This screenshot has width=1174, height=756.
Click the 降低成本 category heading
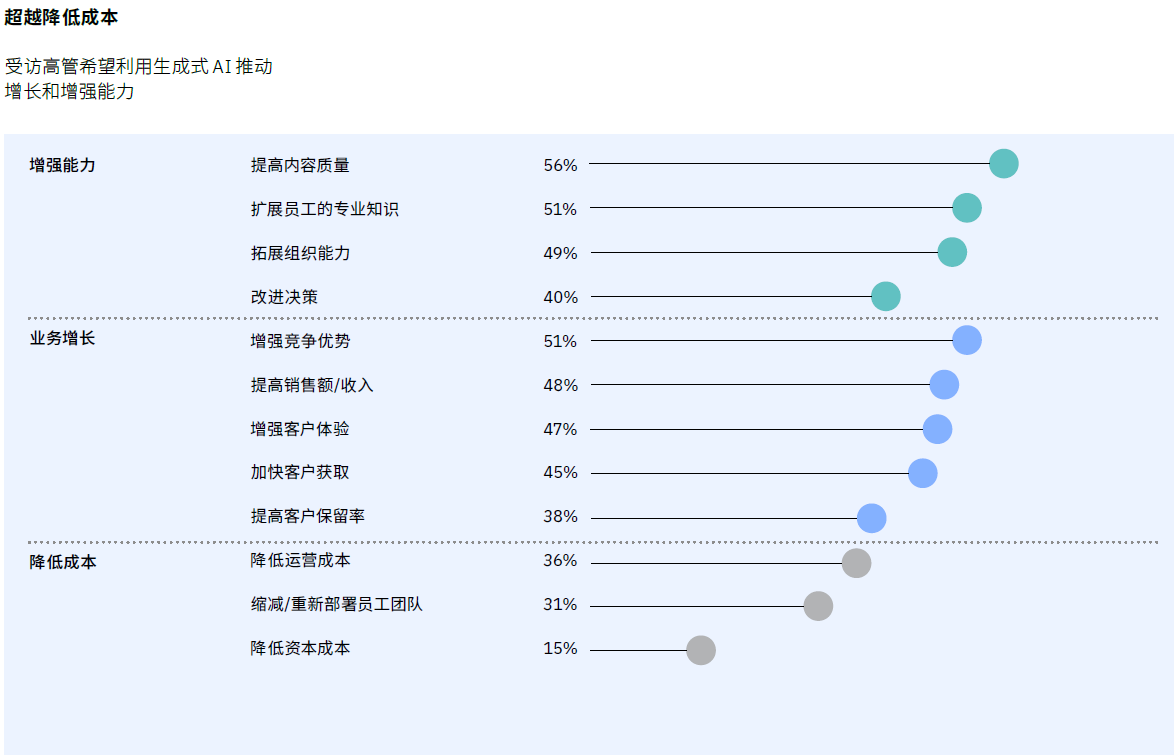[x=63, y=562]
